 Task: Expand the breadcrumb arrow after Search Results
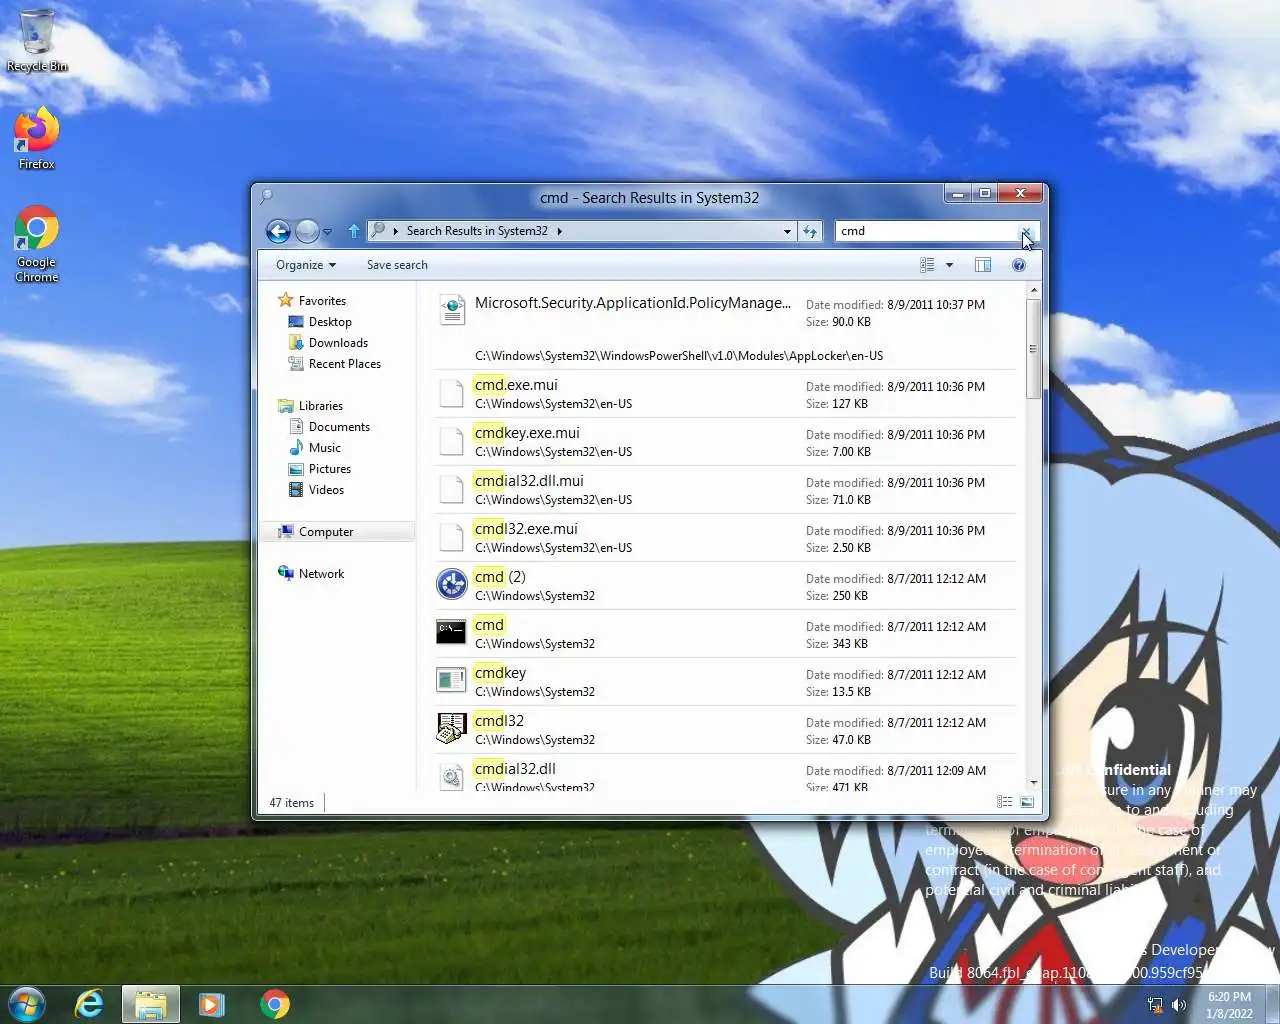click(560, 231)
